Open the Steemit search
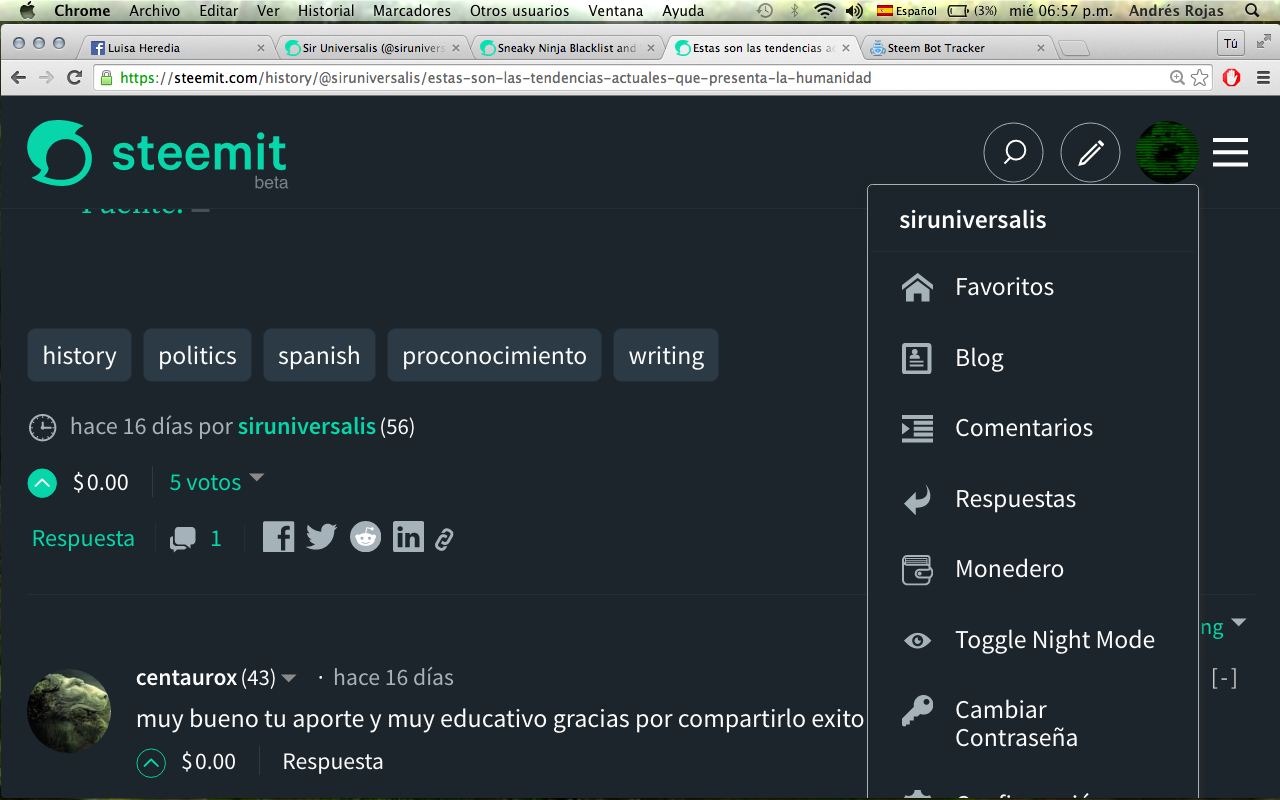Image resolution: width=1280 pixels, height=800 pixels. [x=1013, y=152]
